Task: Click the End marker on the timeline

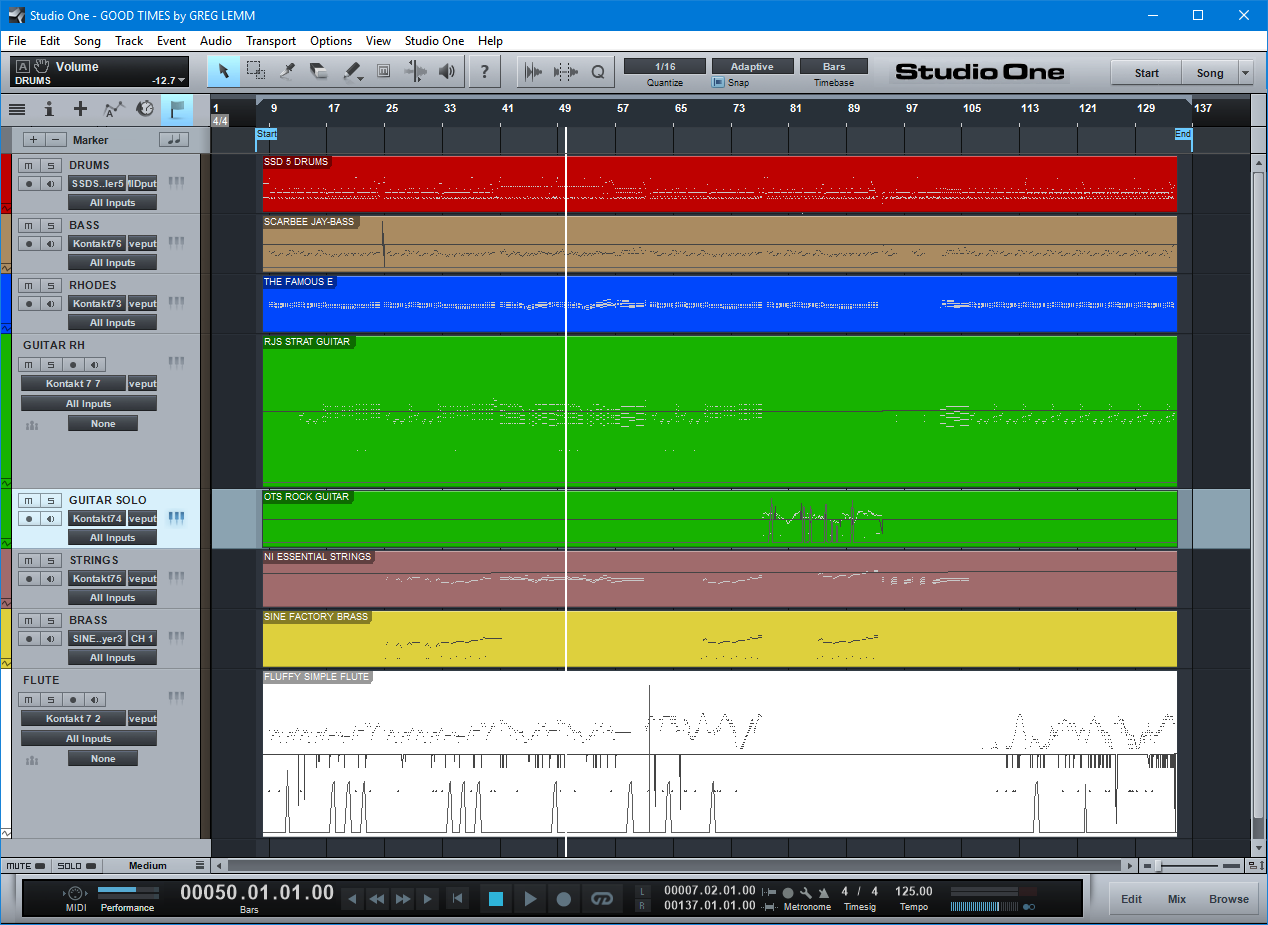Action: pyautogui.click(x=1183, y=134)
